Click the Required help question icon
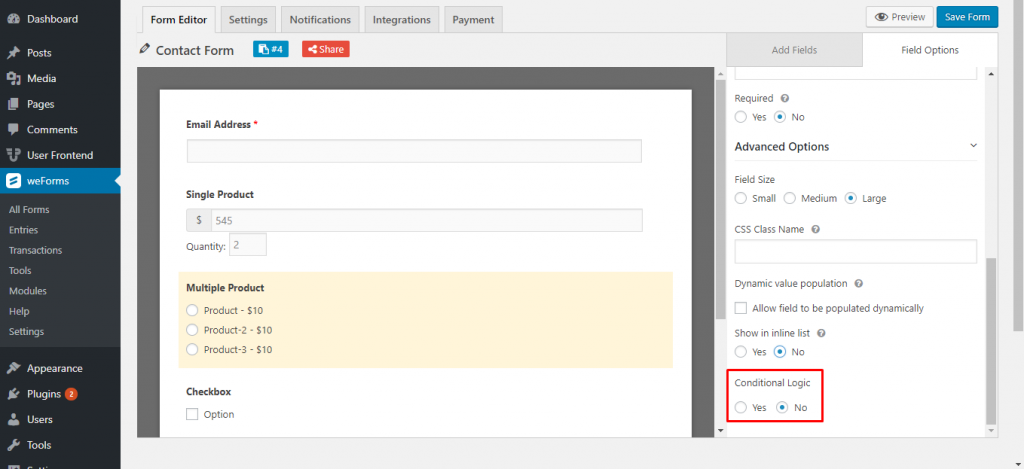The image size is (1024, 469). [785, 98]
